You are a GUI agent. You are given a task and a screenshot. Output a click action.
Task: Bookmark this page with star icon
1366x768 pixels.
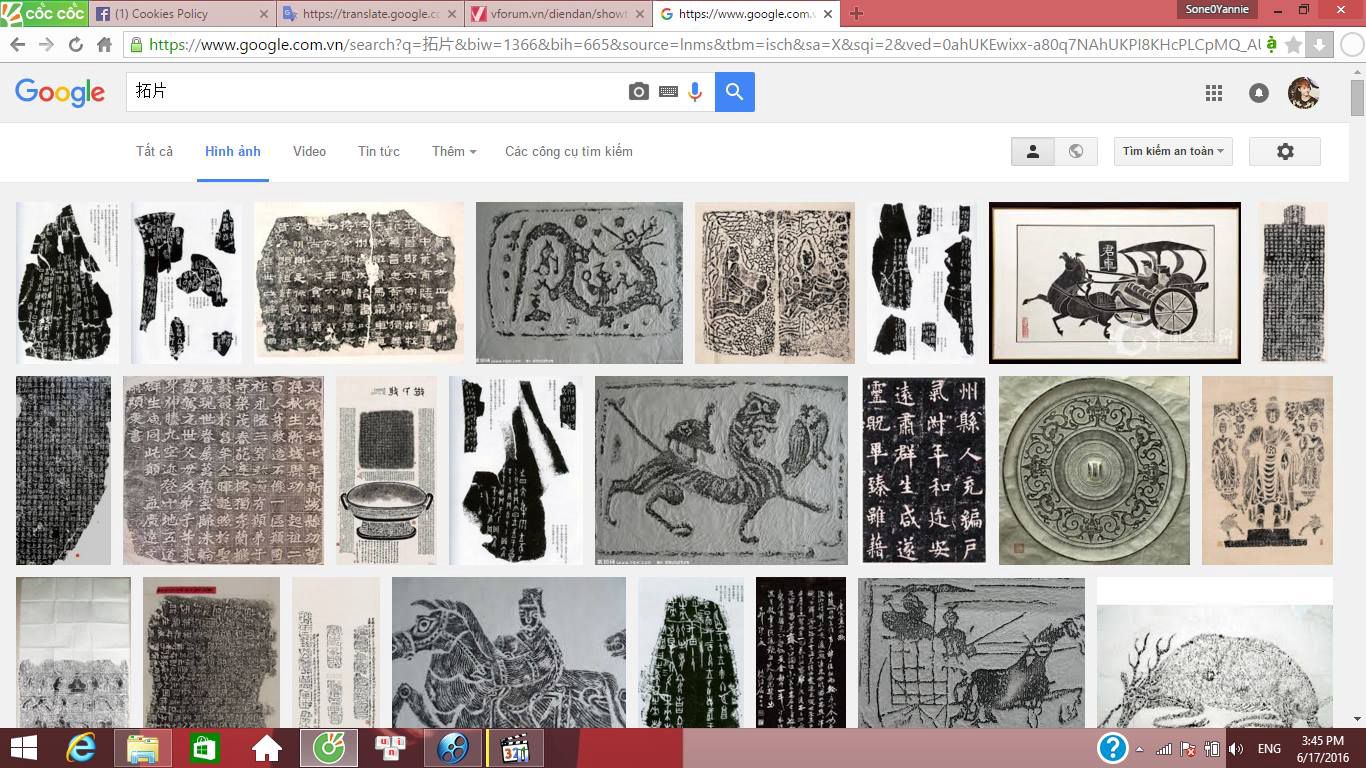[x=1293, y=45]
